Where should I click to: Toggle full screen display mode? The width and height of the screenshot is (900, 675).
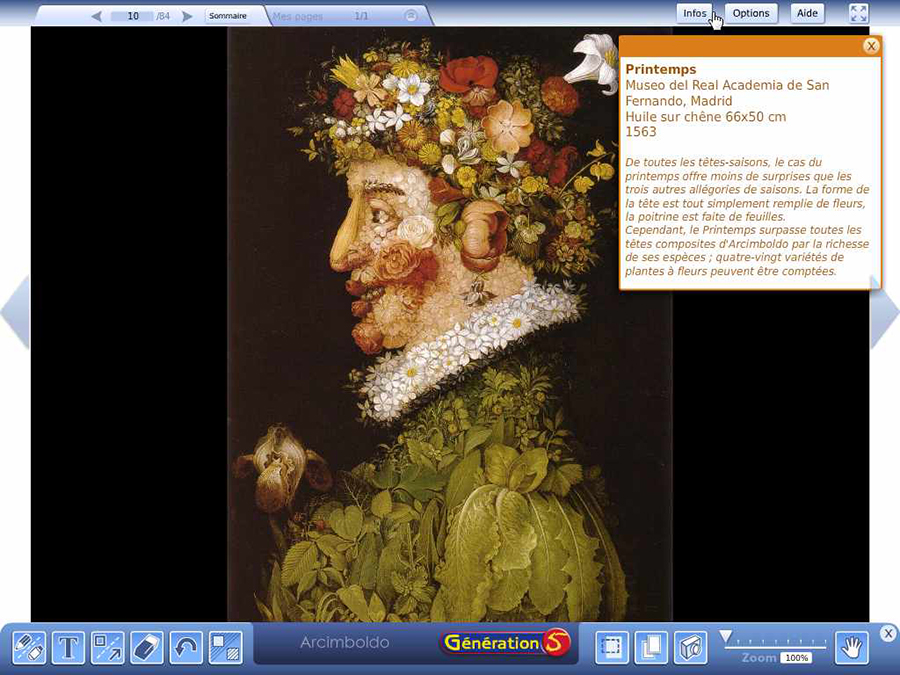click(858, 13)
